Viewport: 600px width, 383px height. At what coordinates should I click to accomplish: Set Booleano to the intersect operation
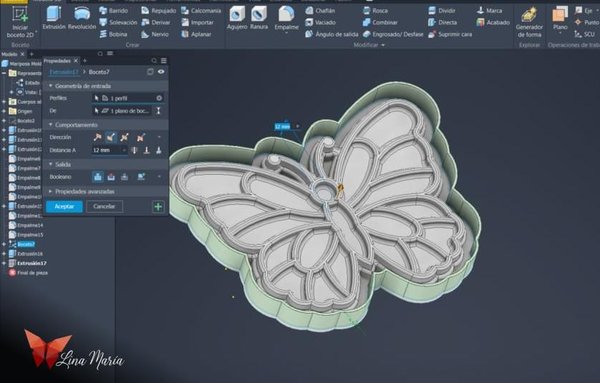pos(124,177)
